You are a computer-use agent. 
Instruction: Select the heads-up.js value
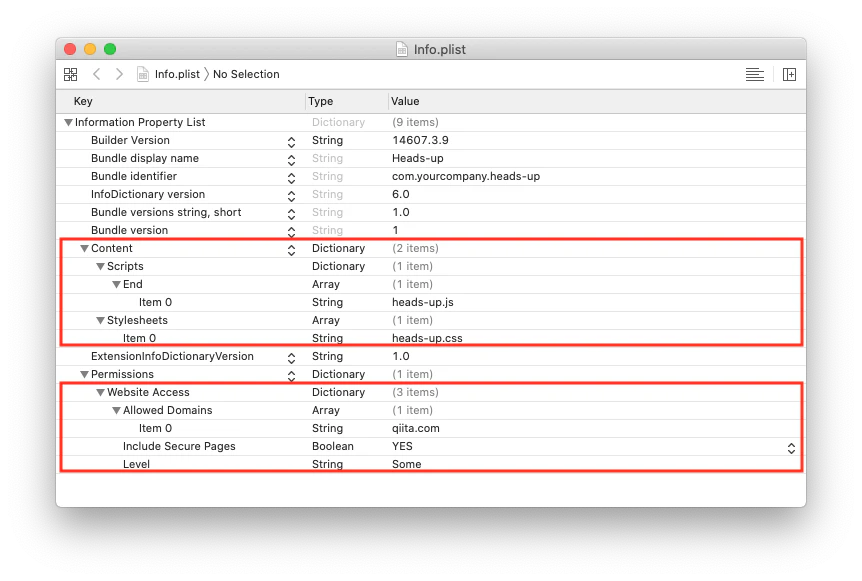(423, 302)
